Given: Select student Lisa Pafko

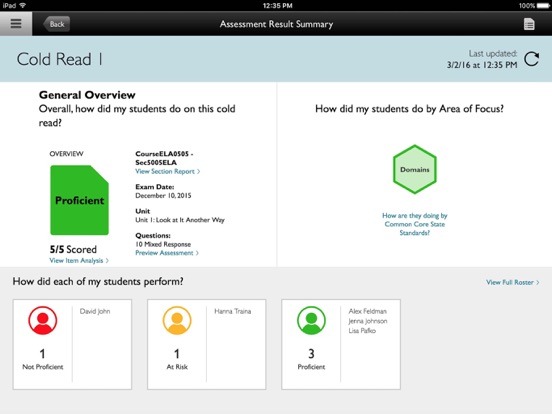Looking at the screenshot, I should [x=362, y=331].
